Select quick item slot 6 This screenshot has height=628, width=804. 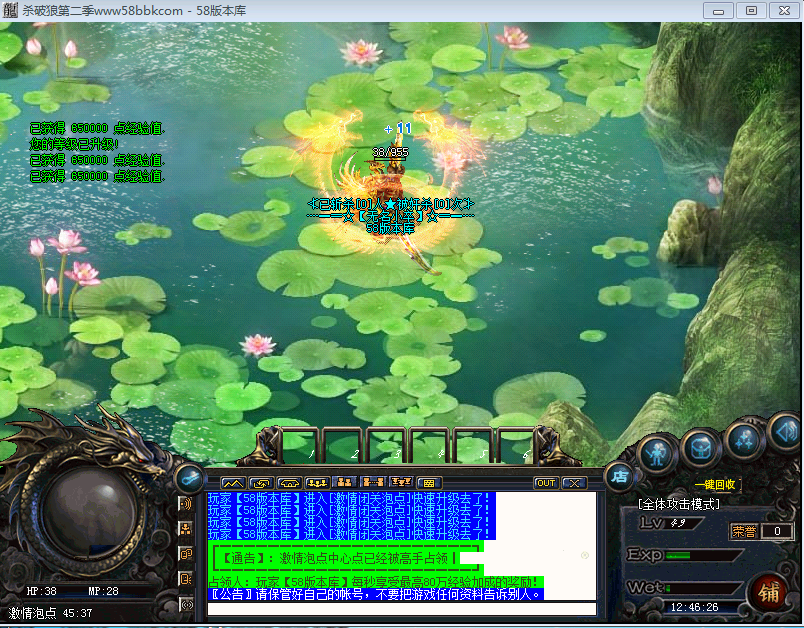pos(515,445)
